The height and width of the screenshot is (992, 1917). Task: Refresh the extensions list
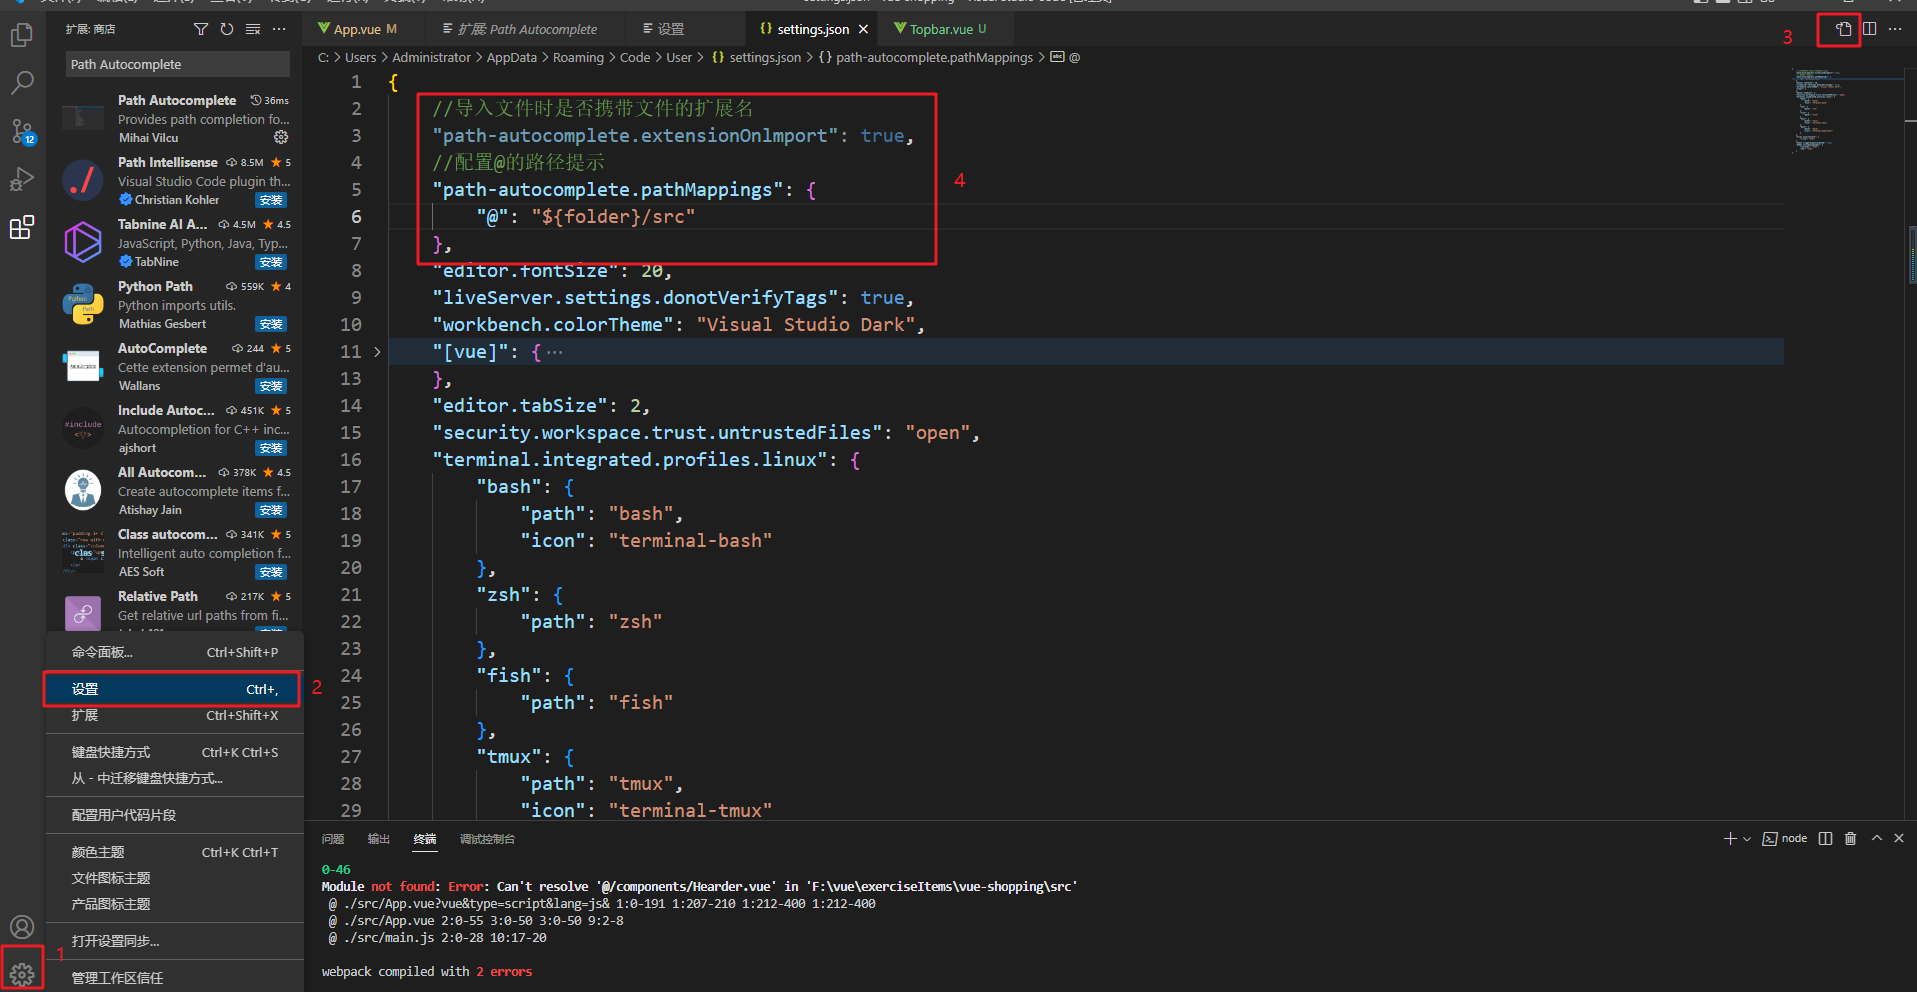227,29
